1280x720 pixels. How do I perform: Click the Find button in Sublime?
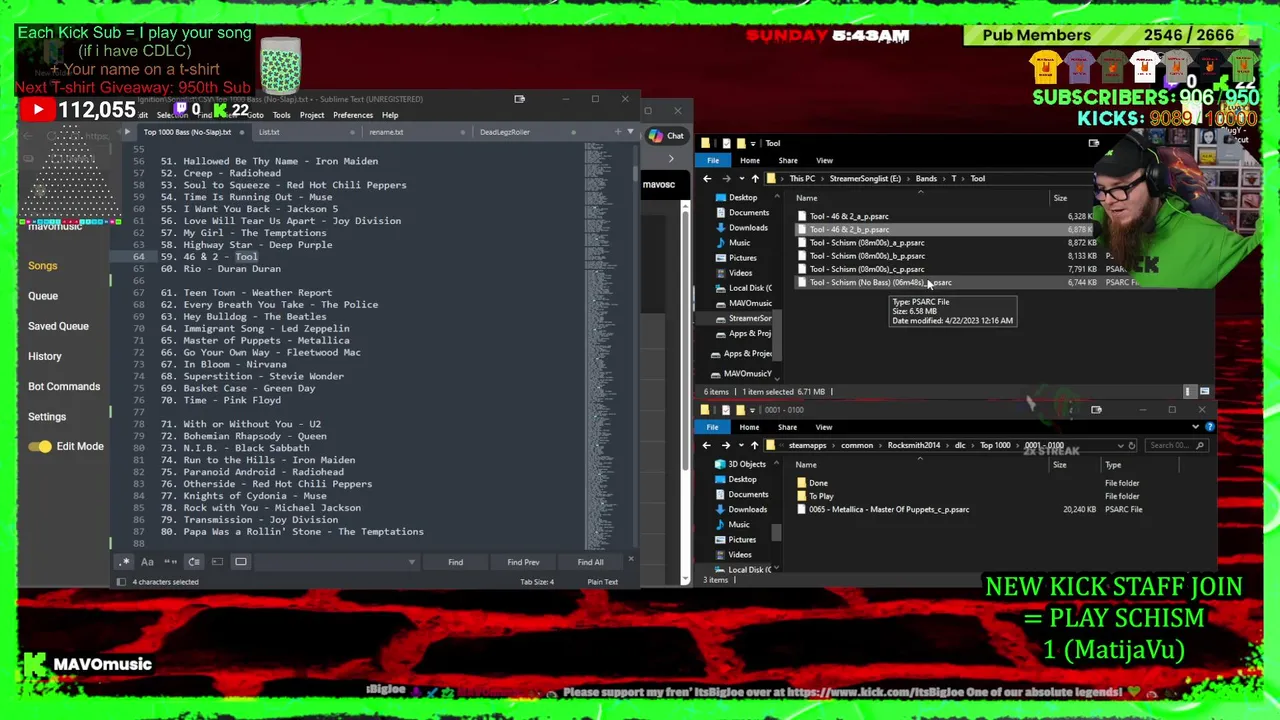(x=455, y=562)
